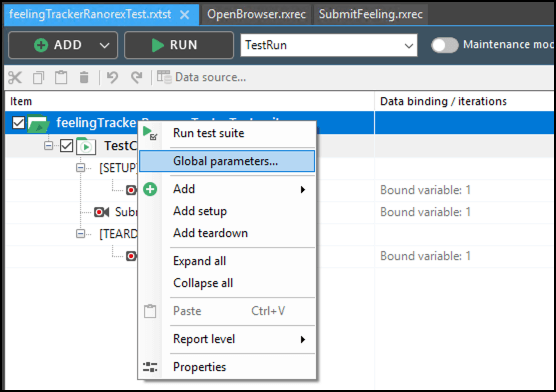Screen dimensions: 556x392
Task: Choose Global parameters... from context menu
Action: point(227,161)
